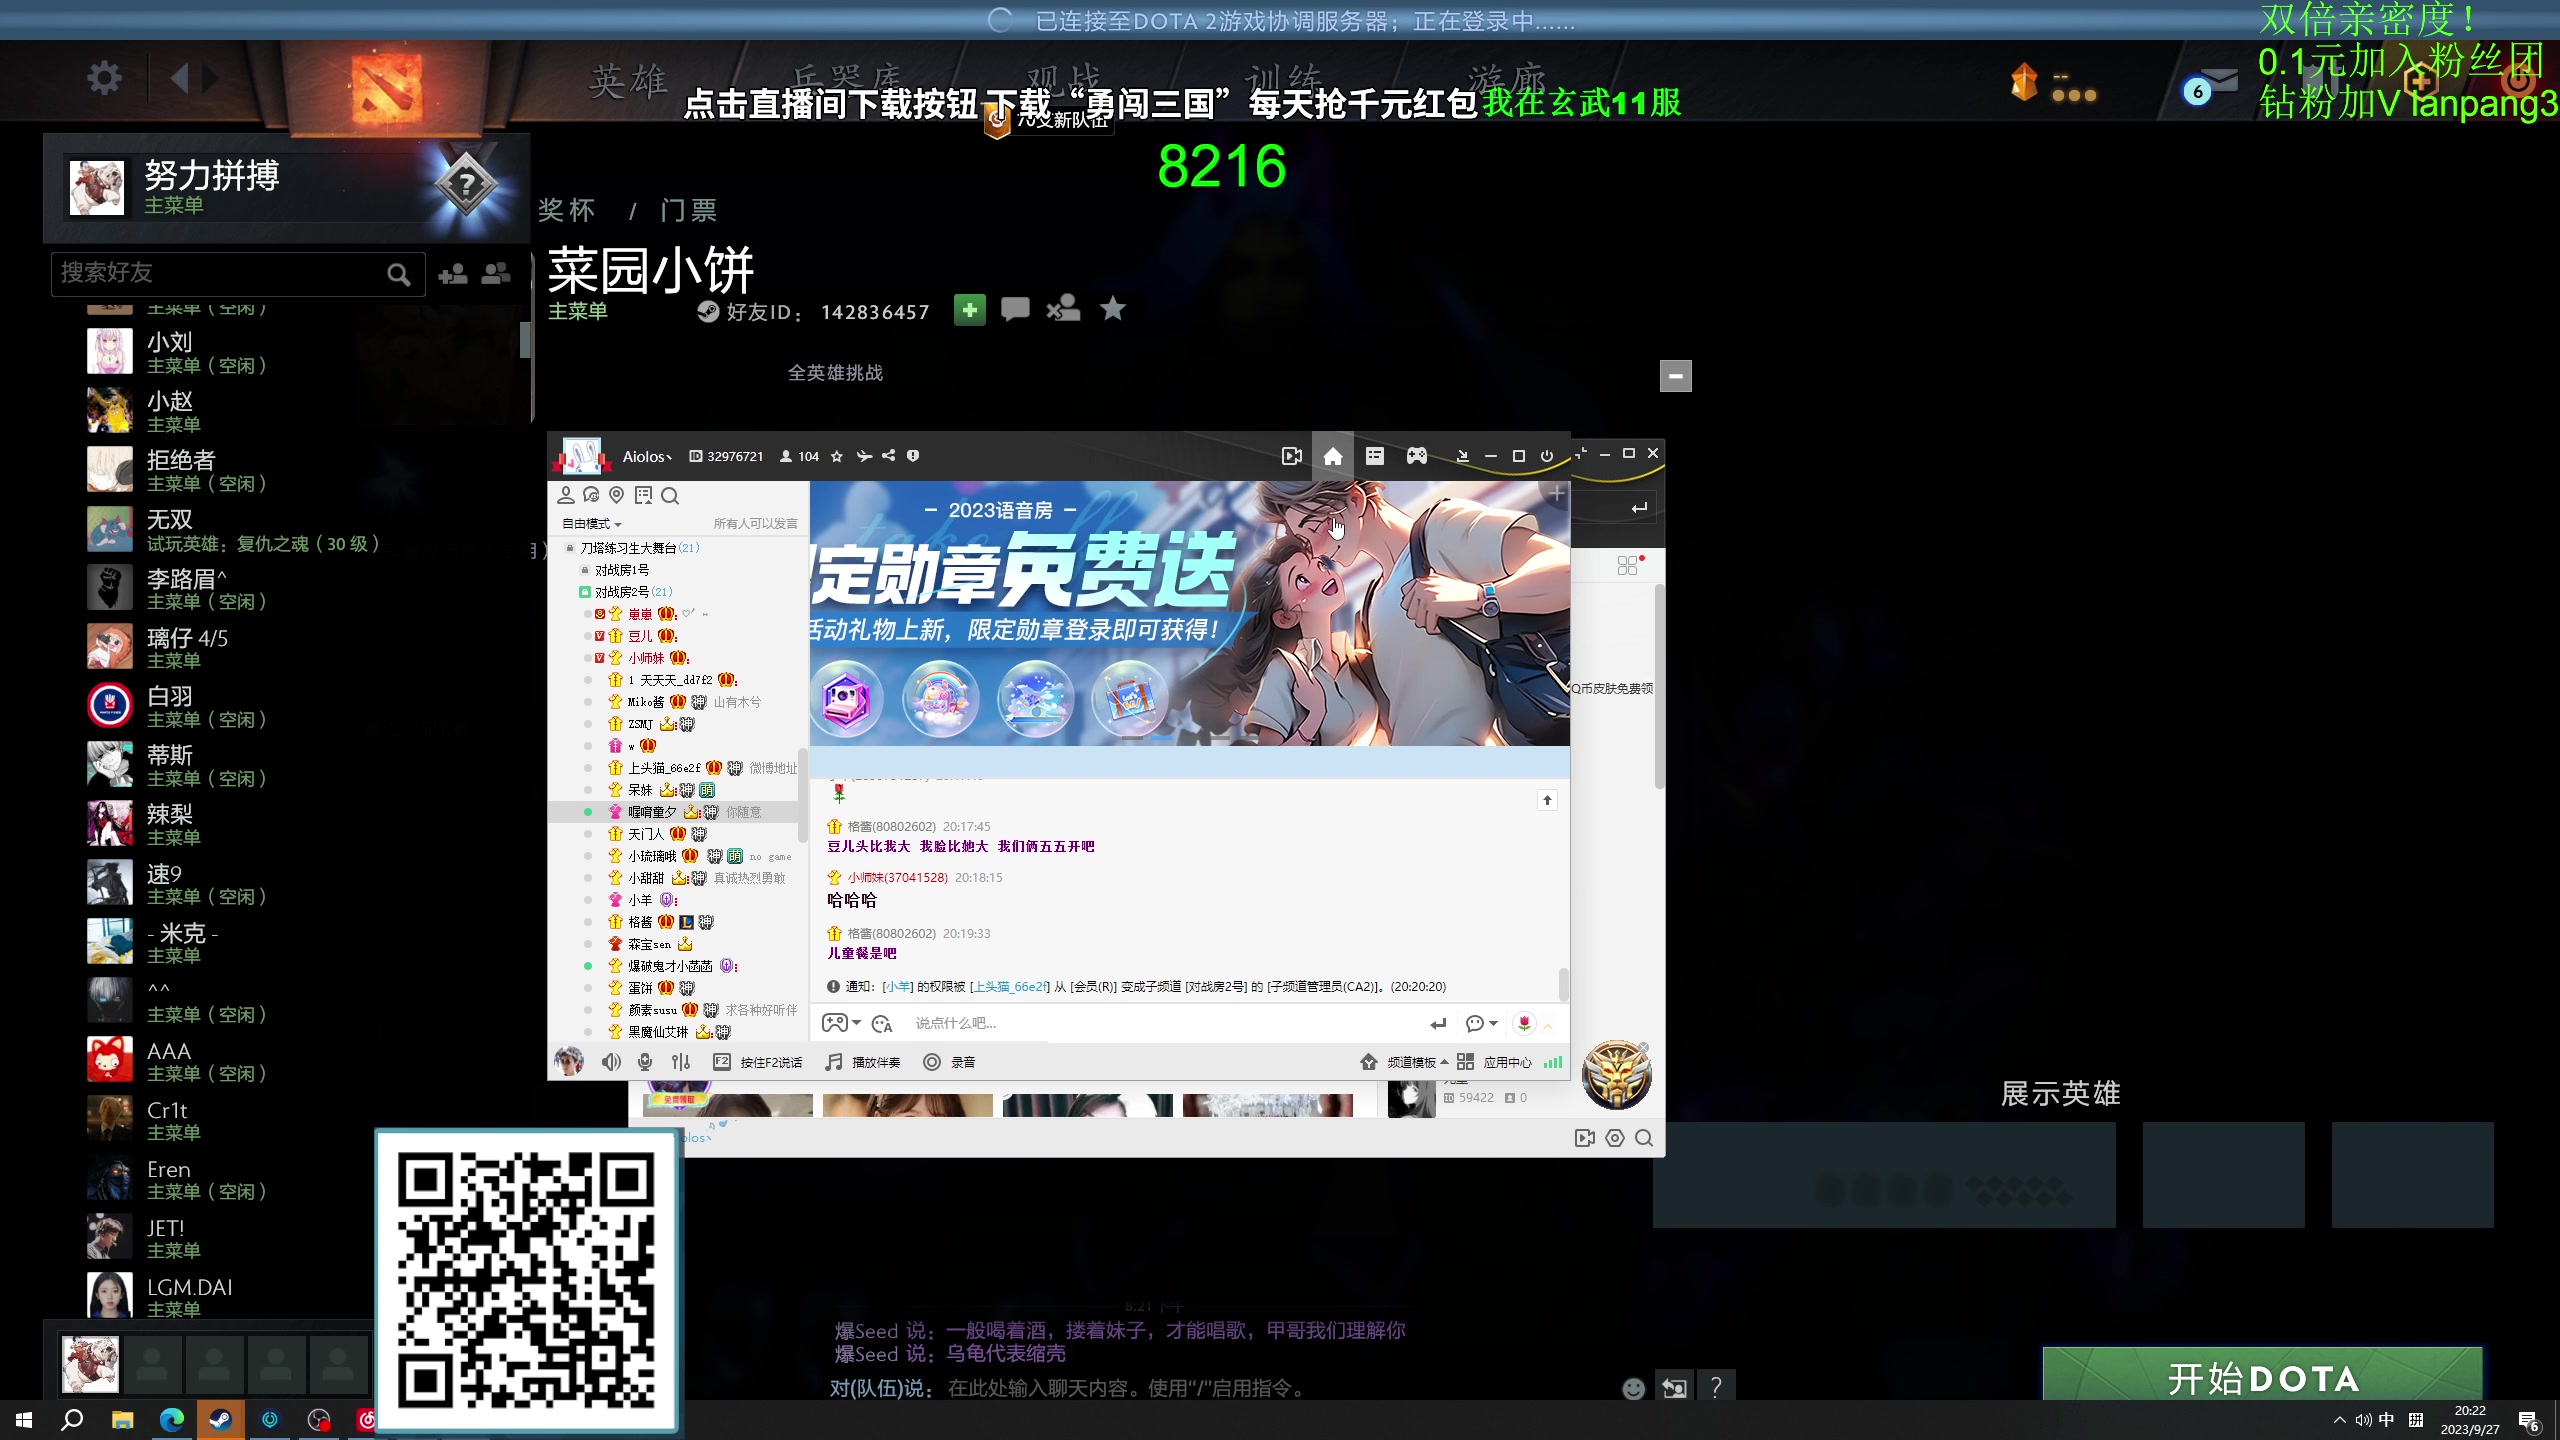Select 对战房1号 sub-channel
Viewport: 2560px width, 1440px height.
pos(622,570)
